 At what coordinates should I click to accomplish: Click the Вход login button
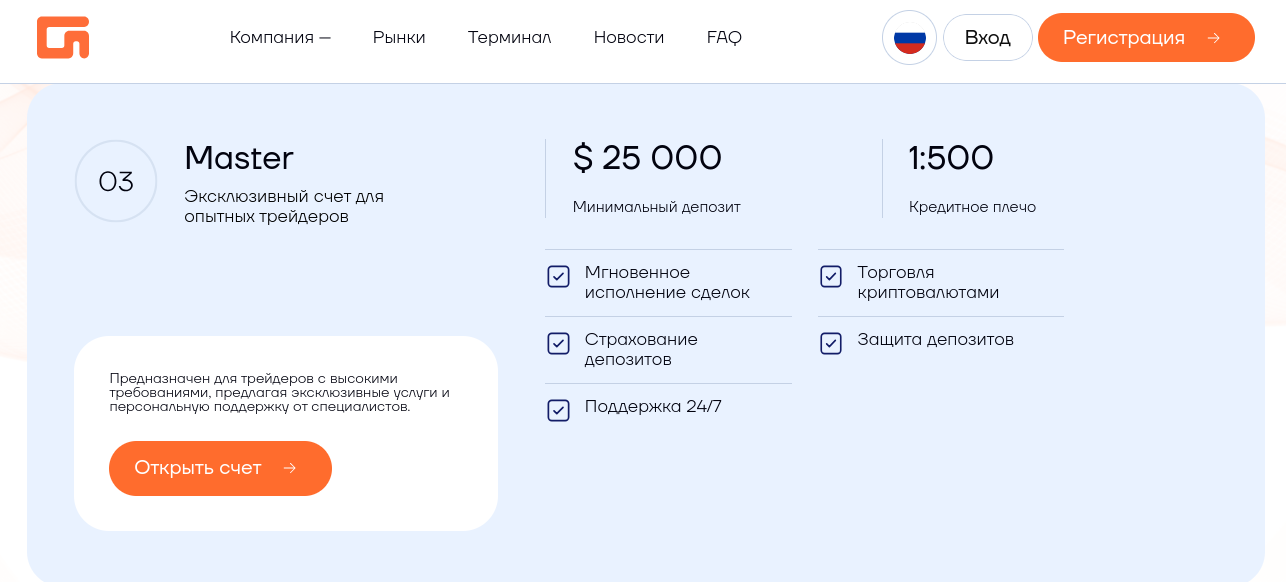pyautogui.click(x=987, y=38)
